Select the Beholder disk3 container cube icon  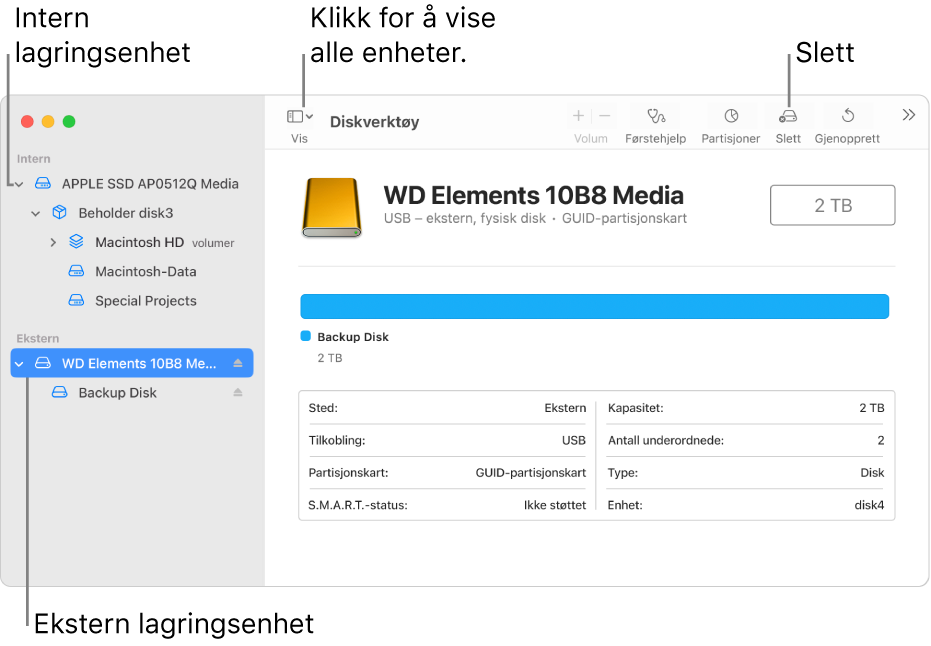click(59, 213)
